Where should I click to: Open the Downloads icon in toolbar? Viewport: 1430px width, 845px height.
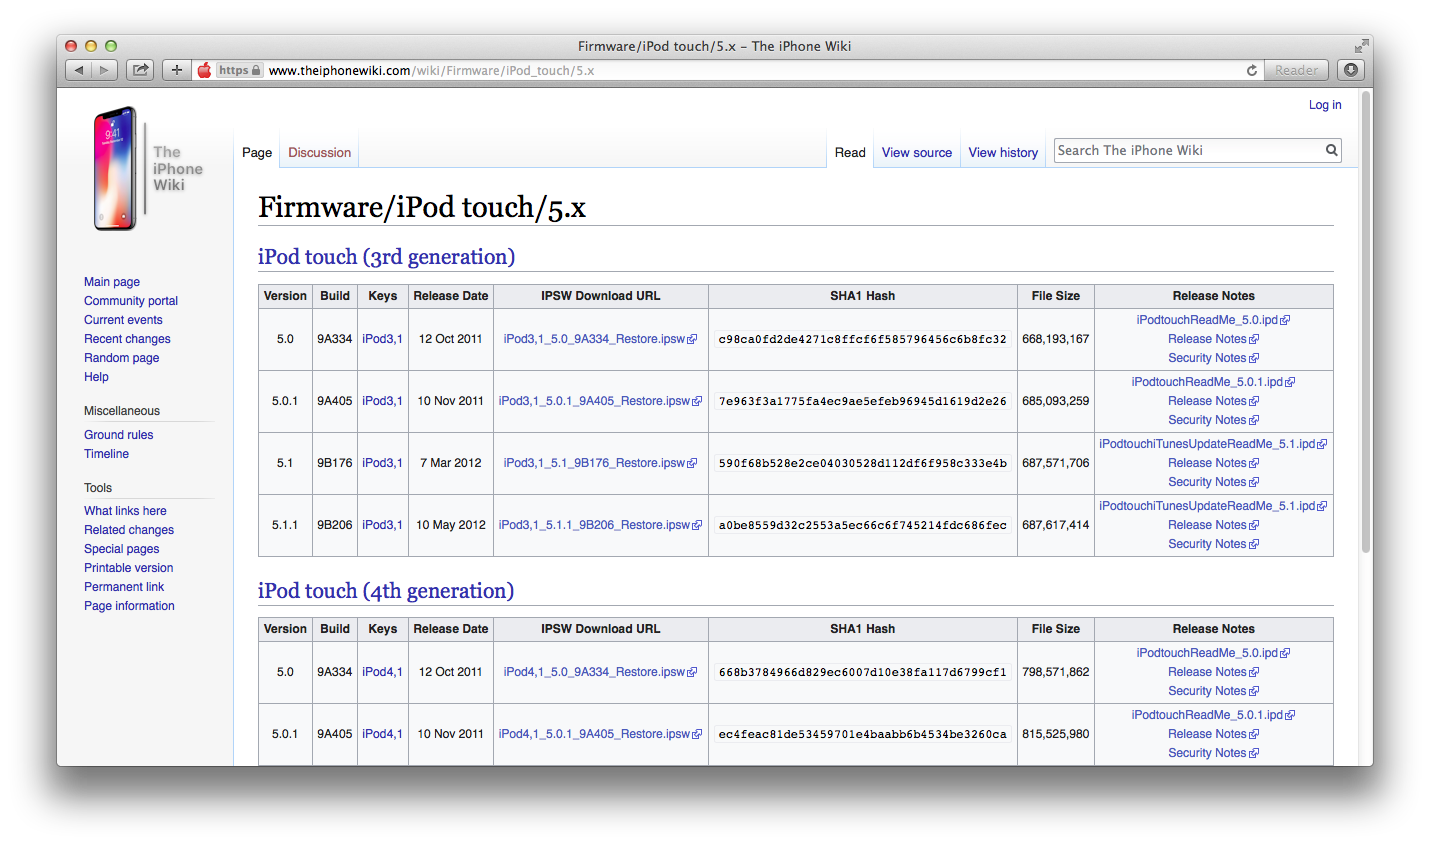[1351, 70]
